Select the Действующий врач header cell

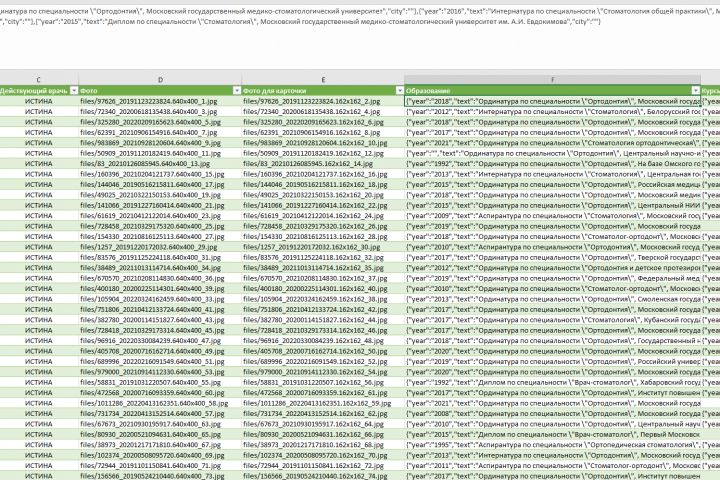39,91
